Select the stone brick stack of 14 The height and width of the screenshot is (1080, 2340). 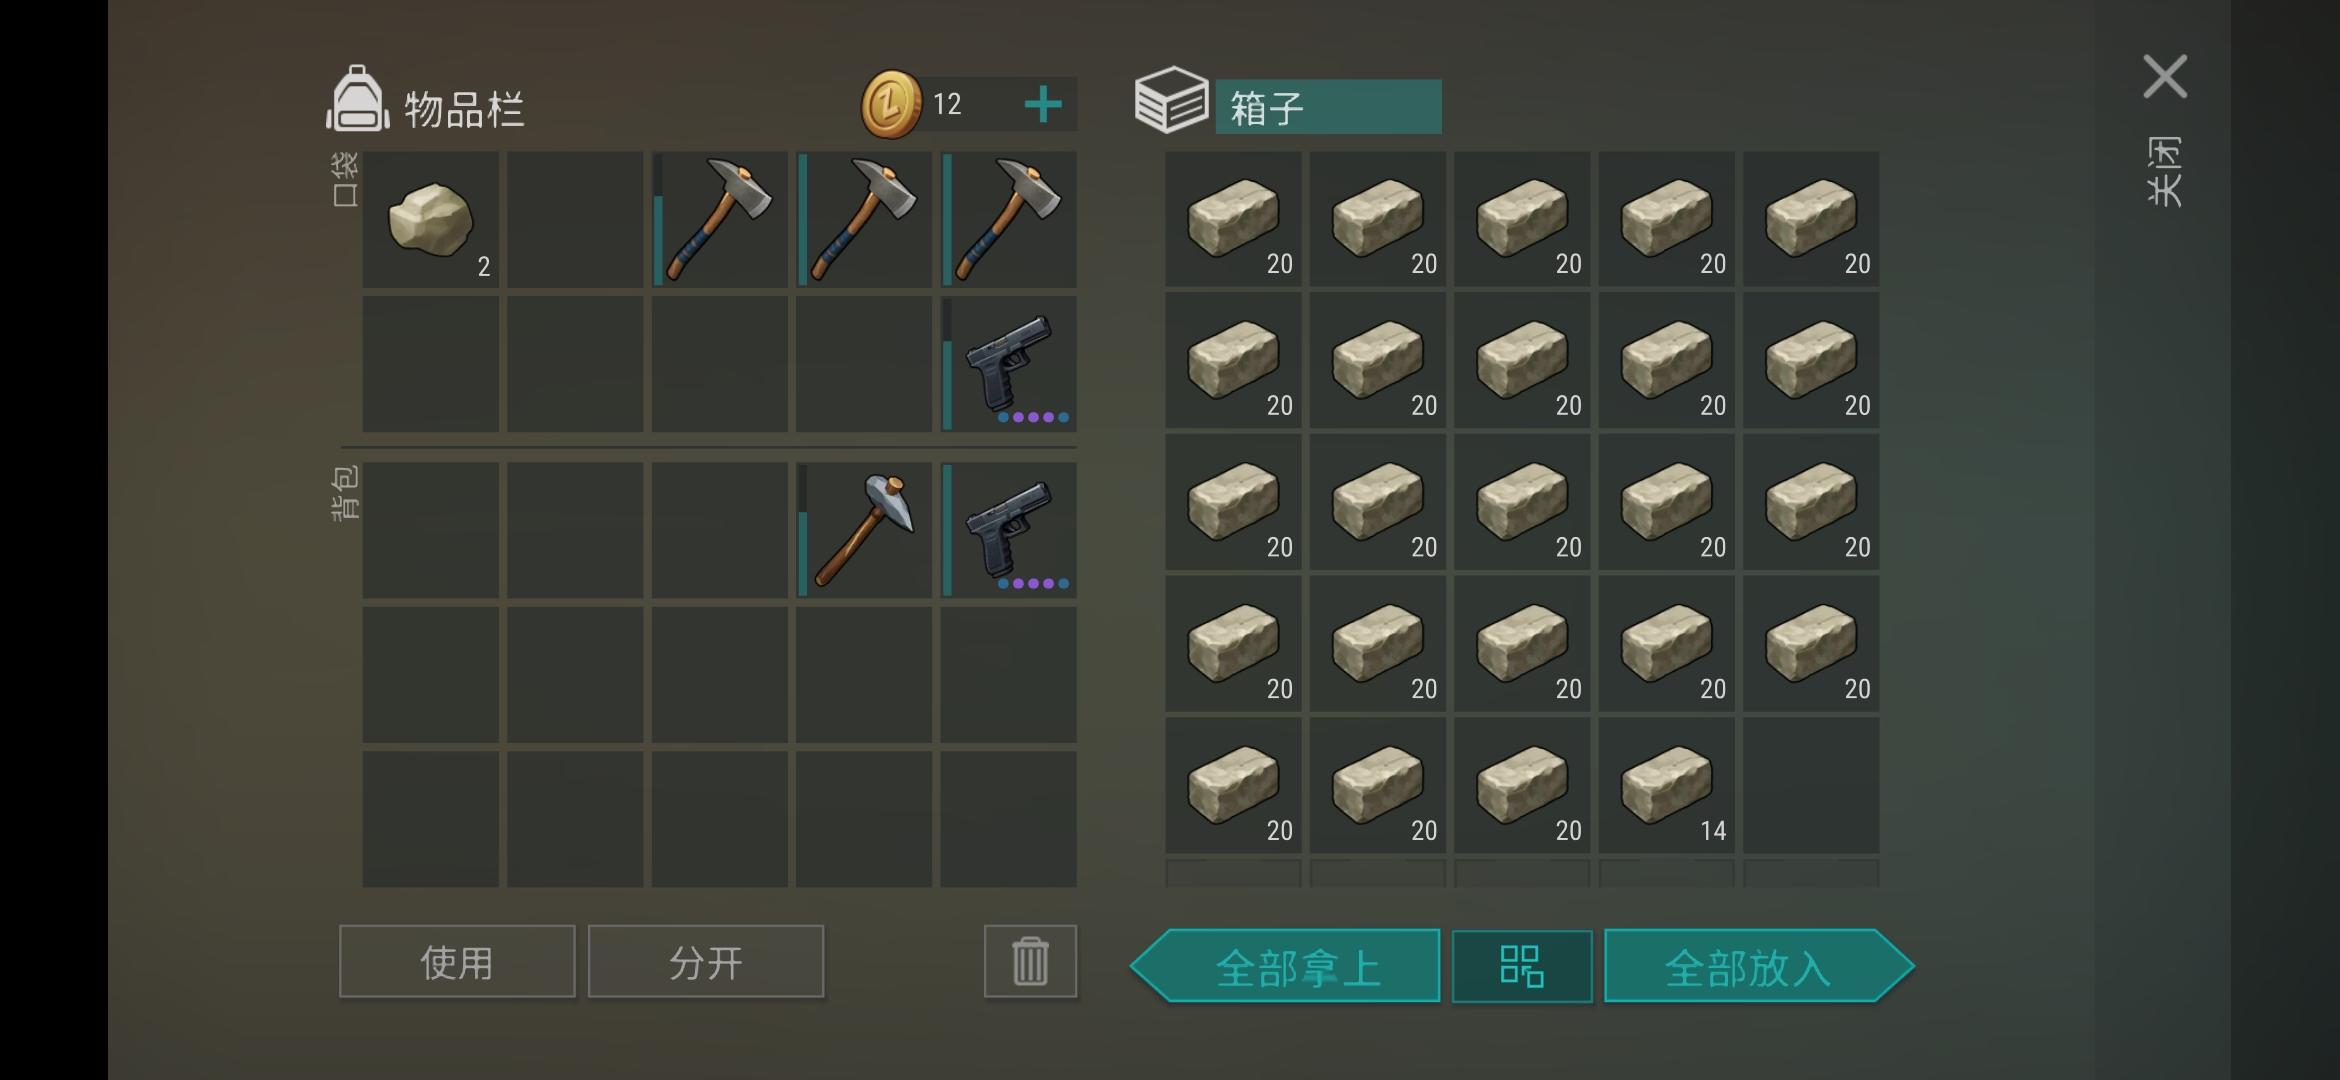pyautogui.click(x=1666, y=785)
